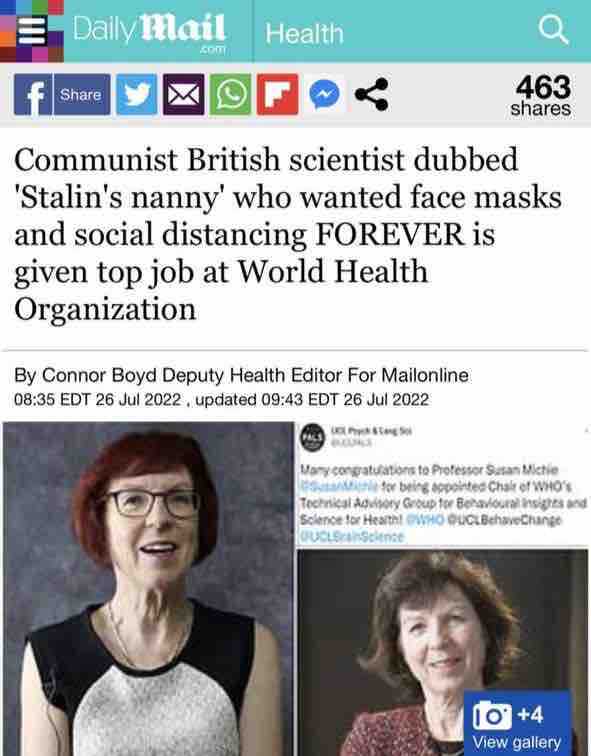Viewport: 591px width, 756px height.
Task: Send article via Messenger icon
Action: coord(324,94)
